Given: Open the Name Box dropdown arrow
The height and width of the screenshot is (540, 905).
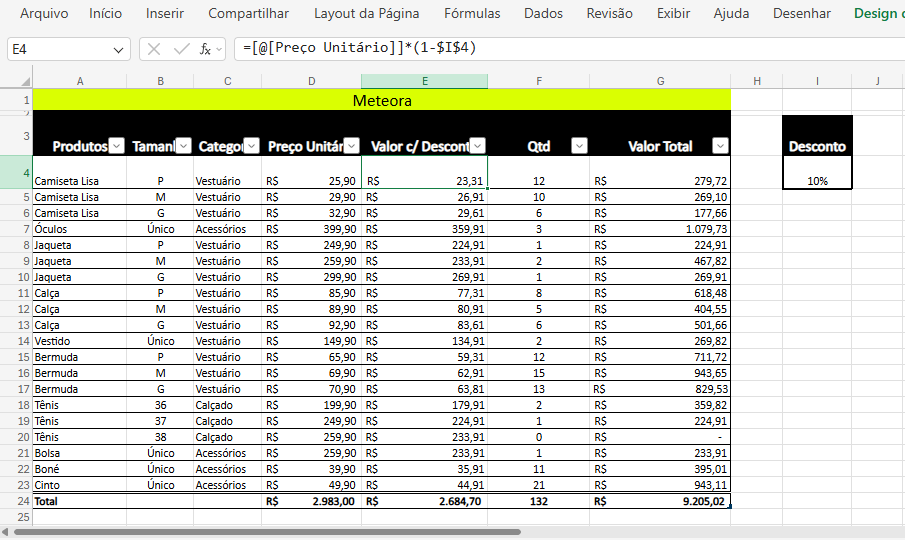Looking at the screenshot, I should (x=118, y=50).
